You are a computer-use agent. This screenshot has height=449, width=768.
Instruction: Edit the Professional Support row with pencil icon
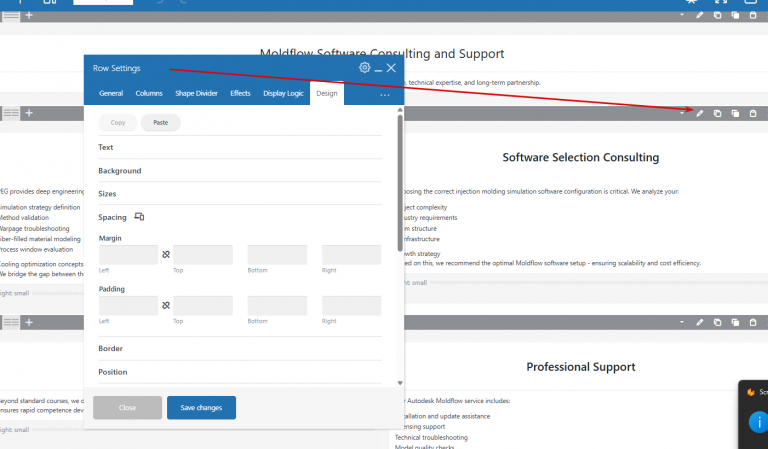tap(699, 322)
